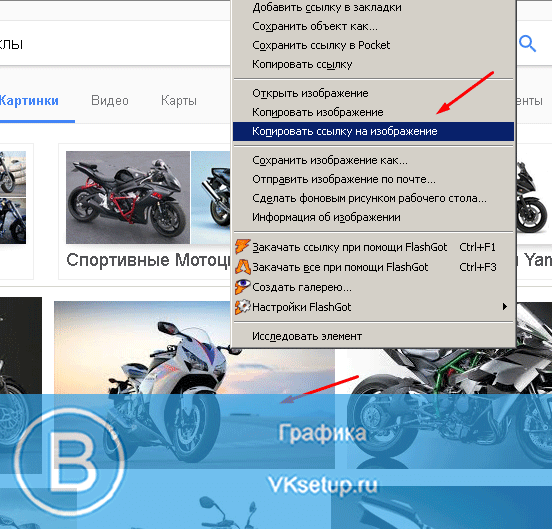Choose Сохранить ссылку в Pocket
The width and height of the screenshot is (552, 529).
374,45
